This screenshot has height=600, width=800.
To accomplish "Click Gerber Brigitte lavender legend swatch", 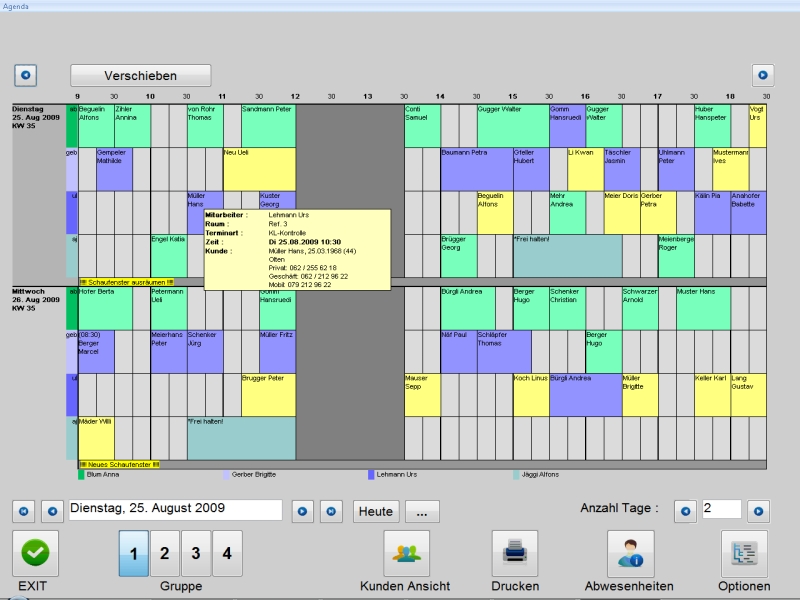I will coord(226,475).
